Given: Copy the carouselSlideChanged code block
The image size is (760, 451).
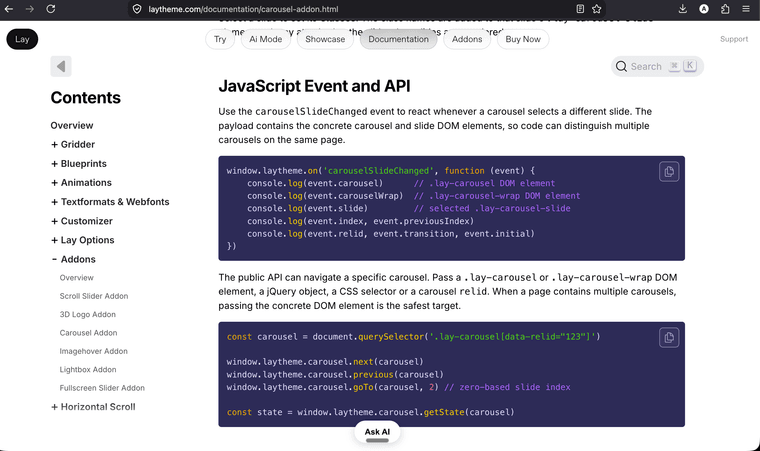Looking at the screenshot, I should coord(669,171).
